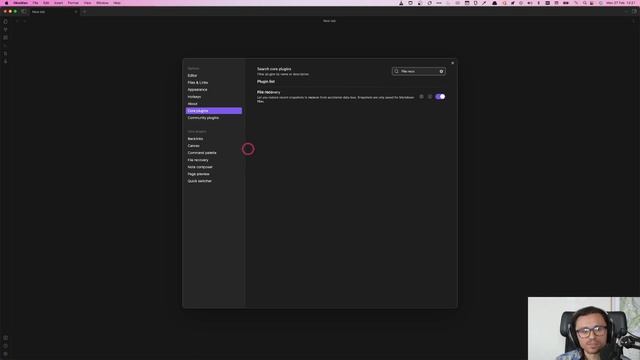Open graph view ribbon icon
Screen dimensions: 640x360
(5, 30)
